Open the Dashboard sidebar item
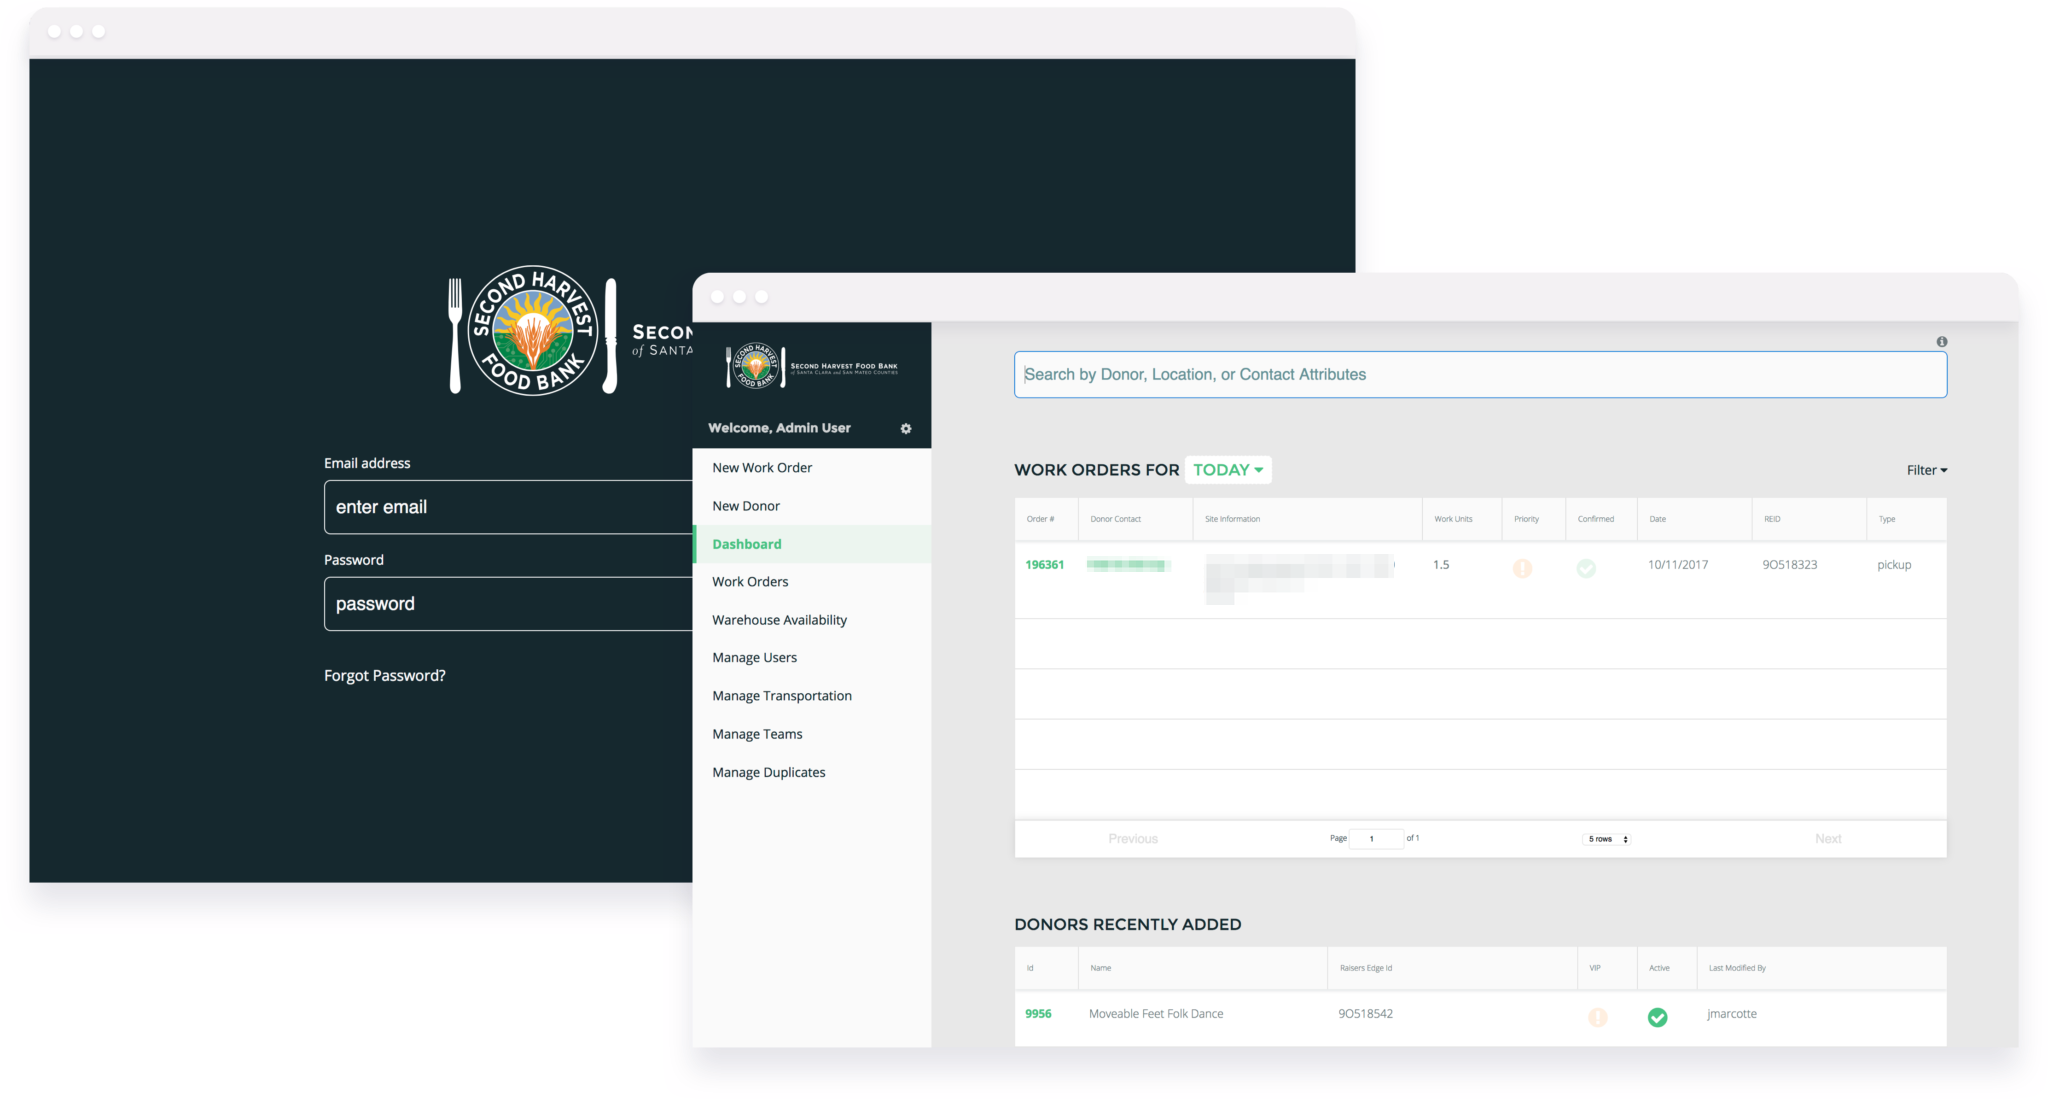The width and height of the screenshot is (2048, 1100). click(811, 544)
